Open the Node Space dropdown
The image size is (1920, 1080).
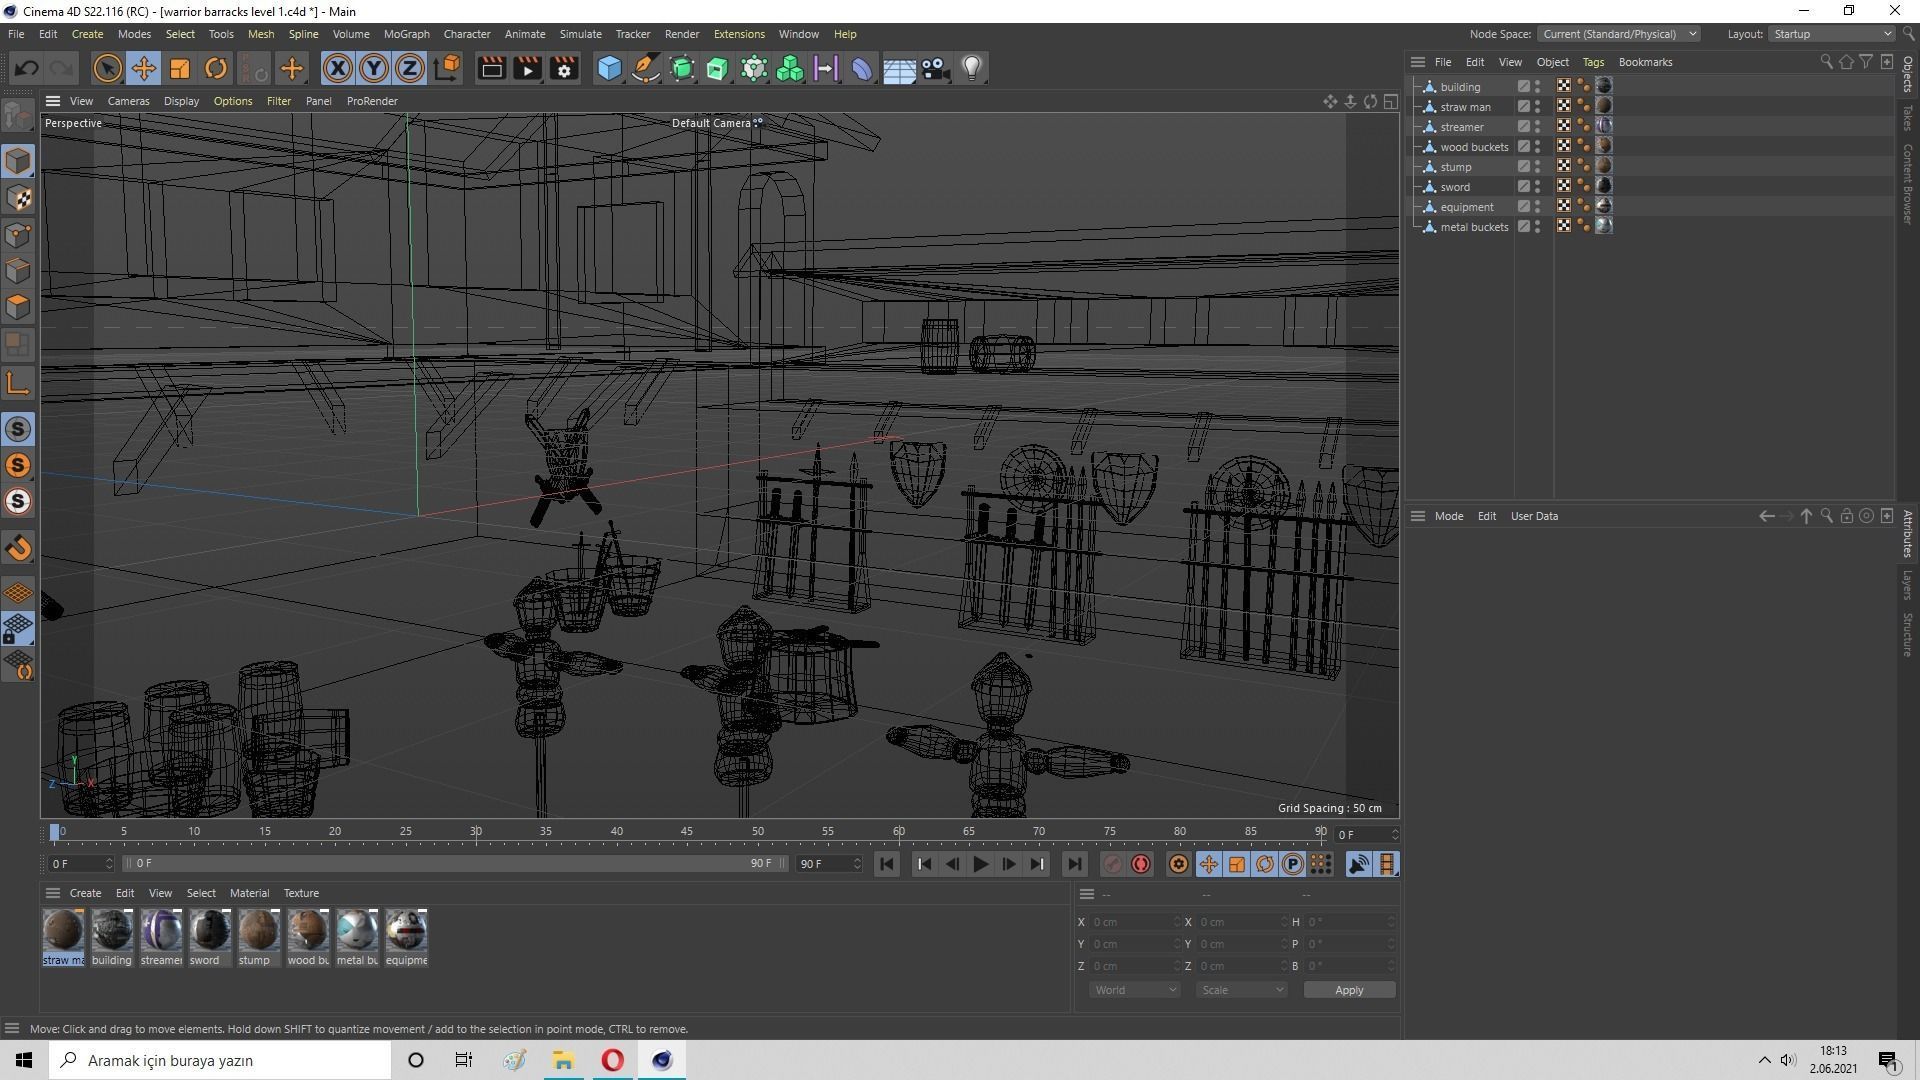pyautogui.click(x=1618, y=34)
